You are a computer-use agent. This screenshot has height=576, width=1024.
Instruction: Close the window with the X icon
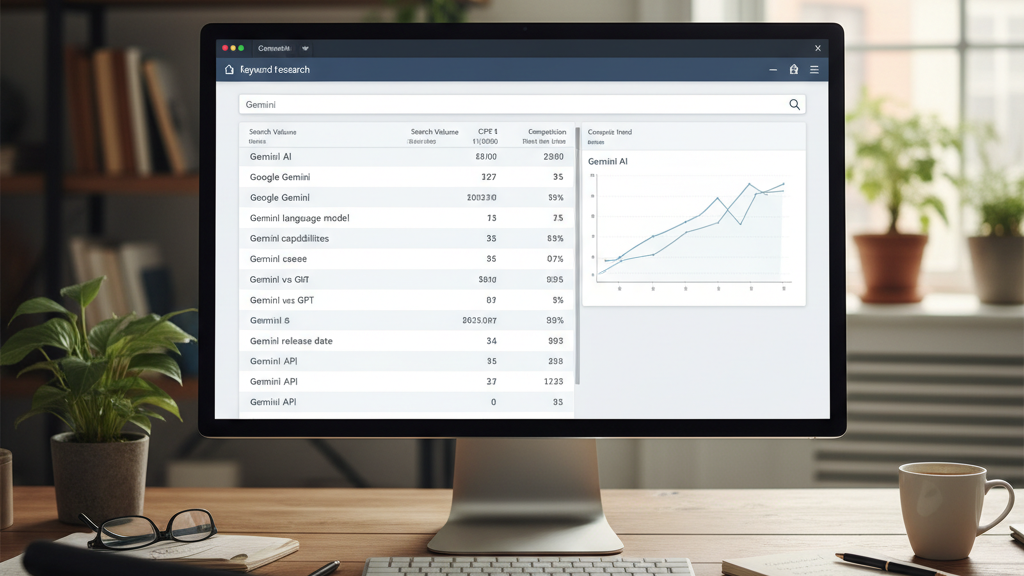tap(818, 48)
